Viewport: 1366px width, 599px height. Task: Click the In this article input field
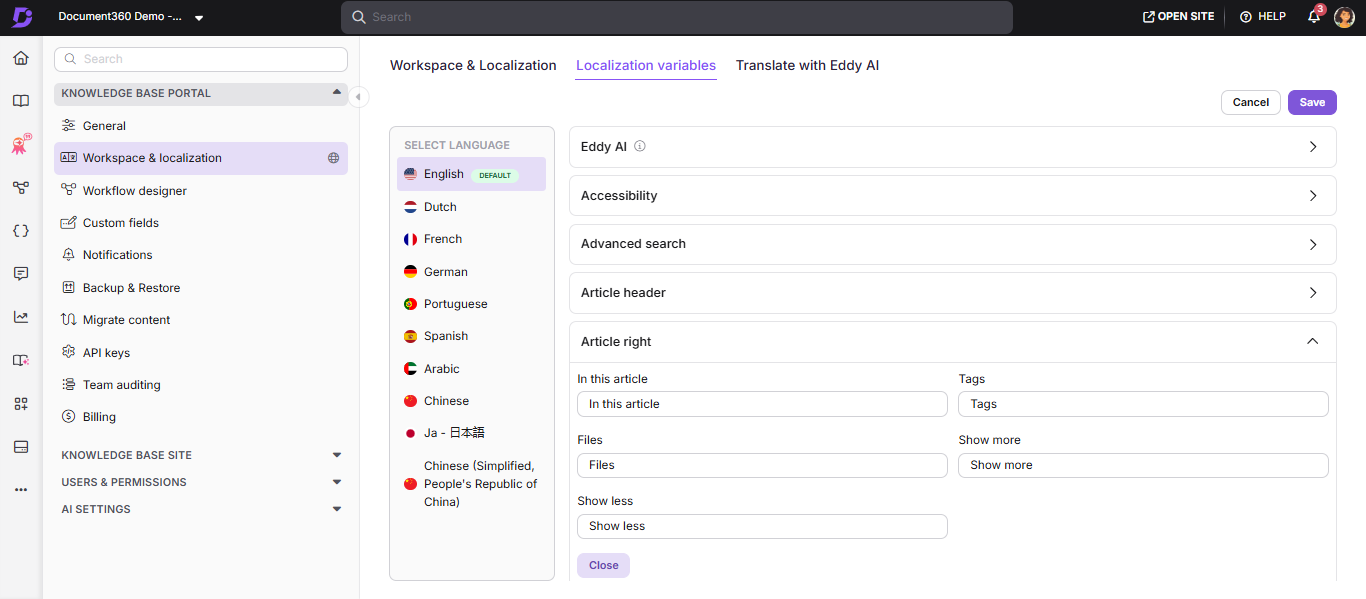pyautogui.click(x=762, y=404)
